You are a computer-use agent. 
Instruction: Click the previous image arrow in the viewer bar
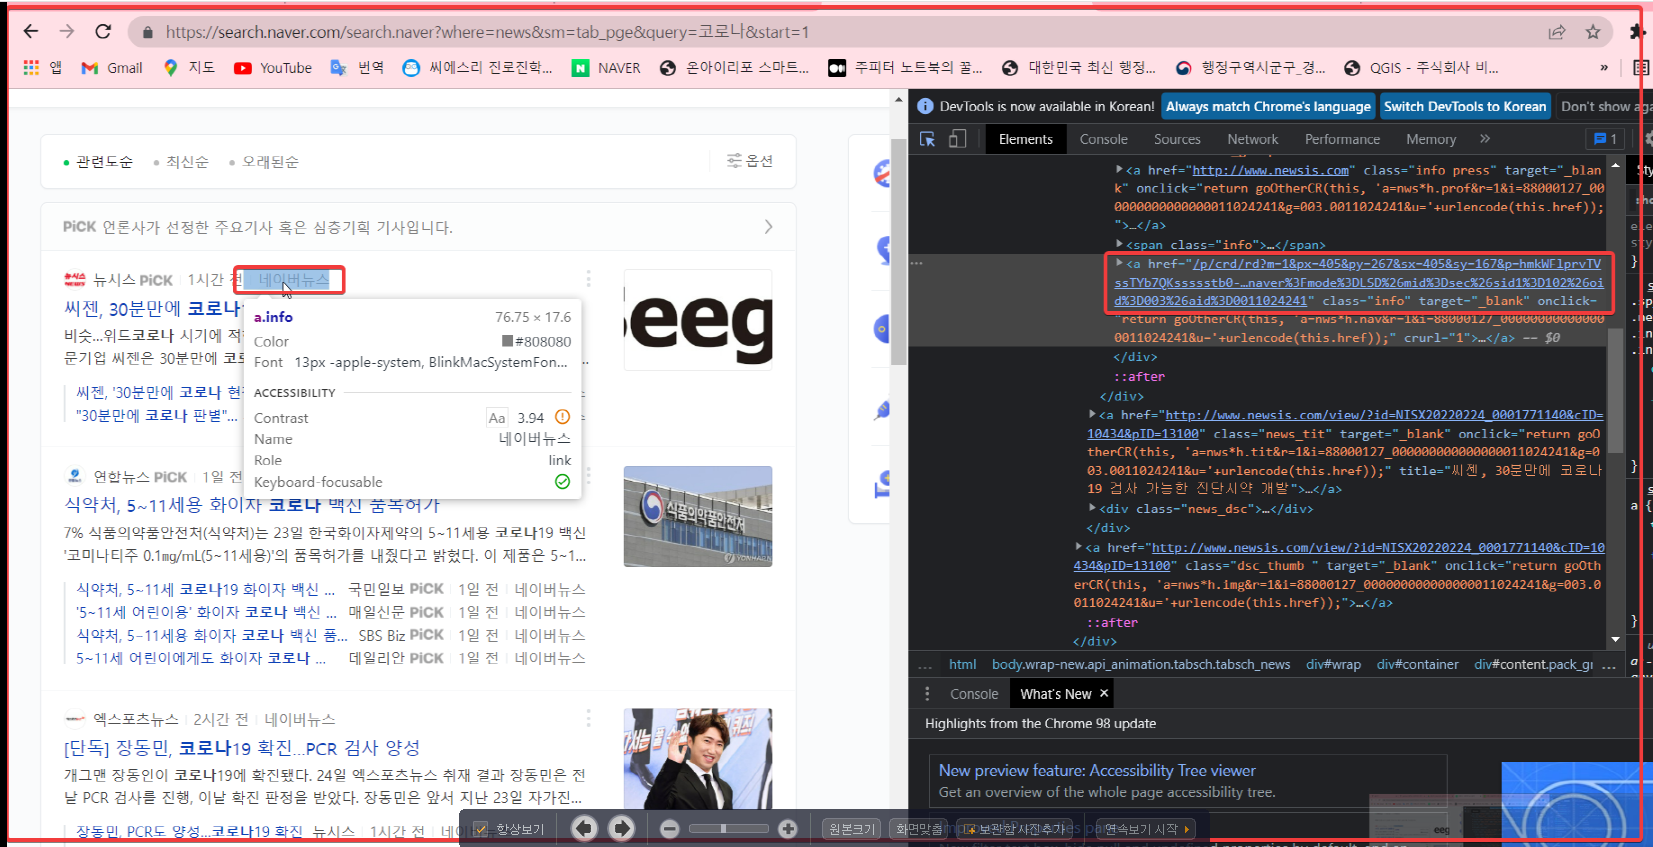[x=585, y=828]
